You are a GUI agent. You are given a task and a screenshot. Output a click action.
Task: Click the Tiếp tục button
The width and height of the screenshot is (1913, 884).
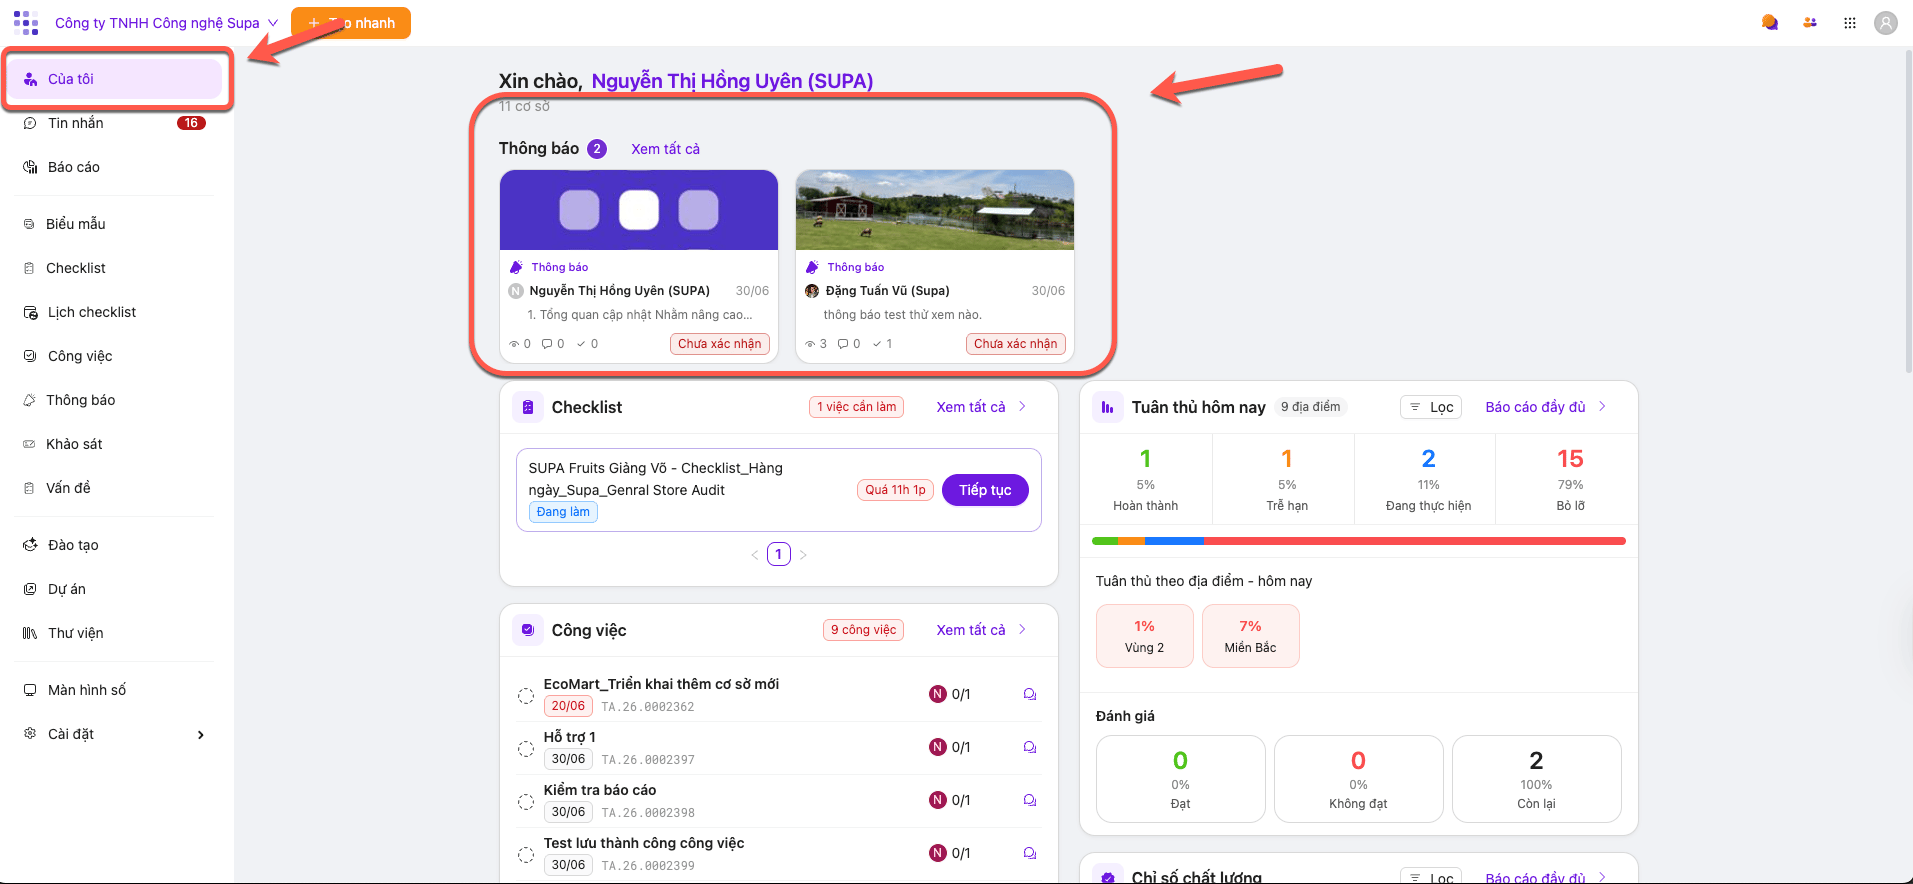point(985,490)
